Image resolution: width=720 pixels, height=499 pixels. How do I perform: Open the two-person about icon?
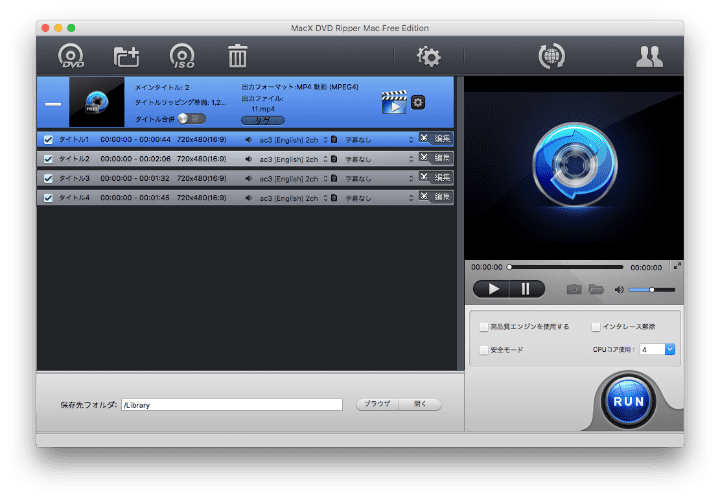pos(649,56)
